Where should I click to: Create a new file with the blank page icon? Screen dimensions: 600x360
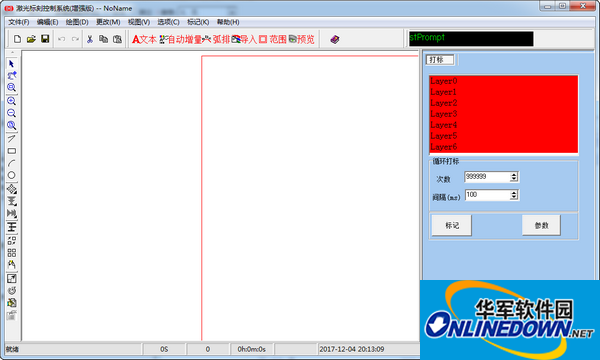[x=17, y=39]
